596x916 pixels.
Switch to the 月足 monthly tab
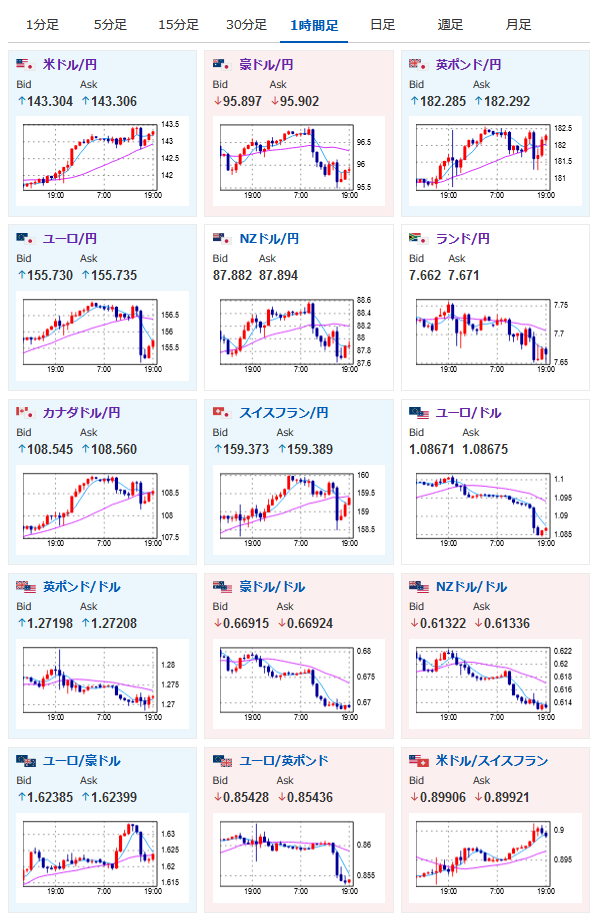coord(518,25)
